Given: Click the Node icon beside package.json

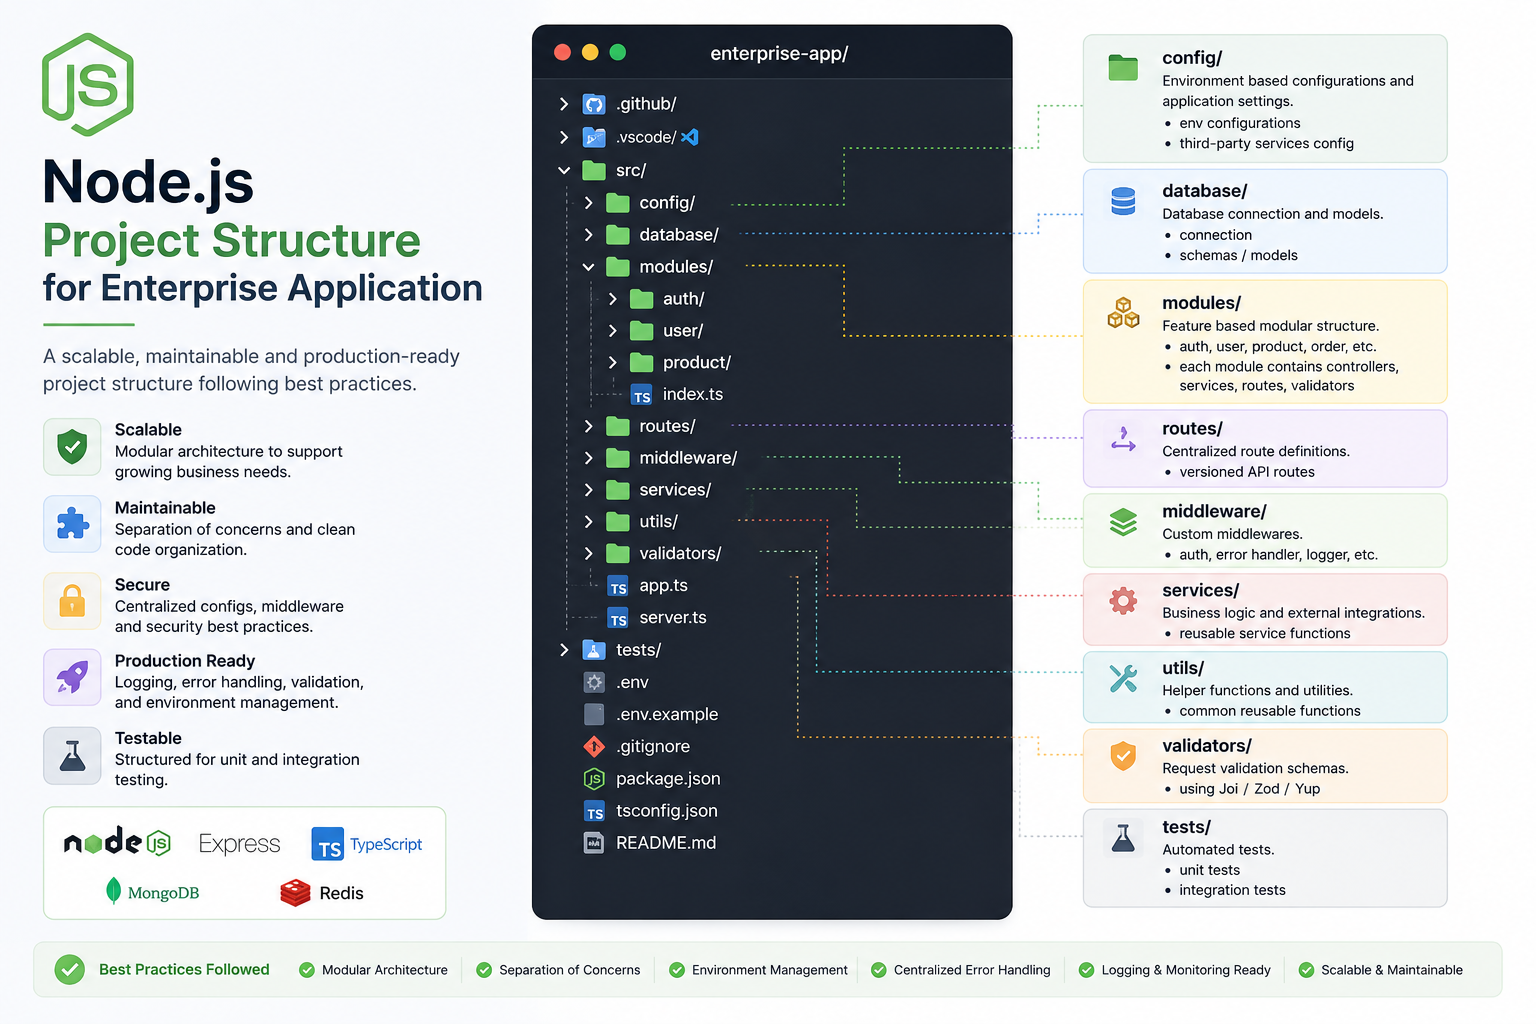Looking at the screenshot, I should tap(594, 779).
